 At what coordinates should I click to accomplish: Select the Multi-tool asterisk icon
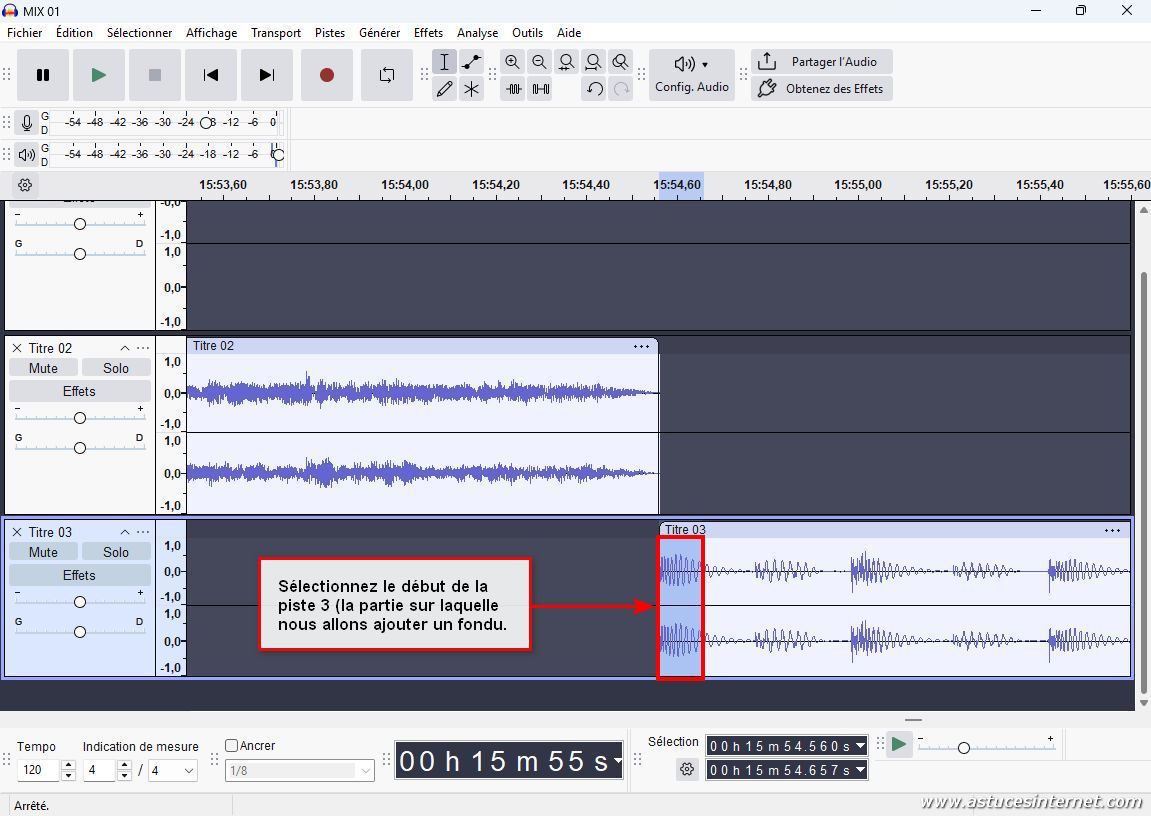471,89
